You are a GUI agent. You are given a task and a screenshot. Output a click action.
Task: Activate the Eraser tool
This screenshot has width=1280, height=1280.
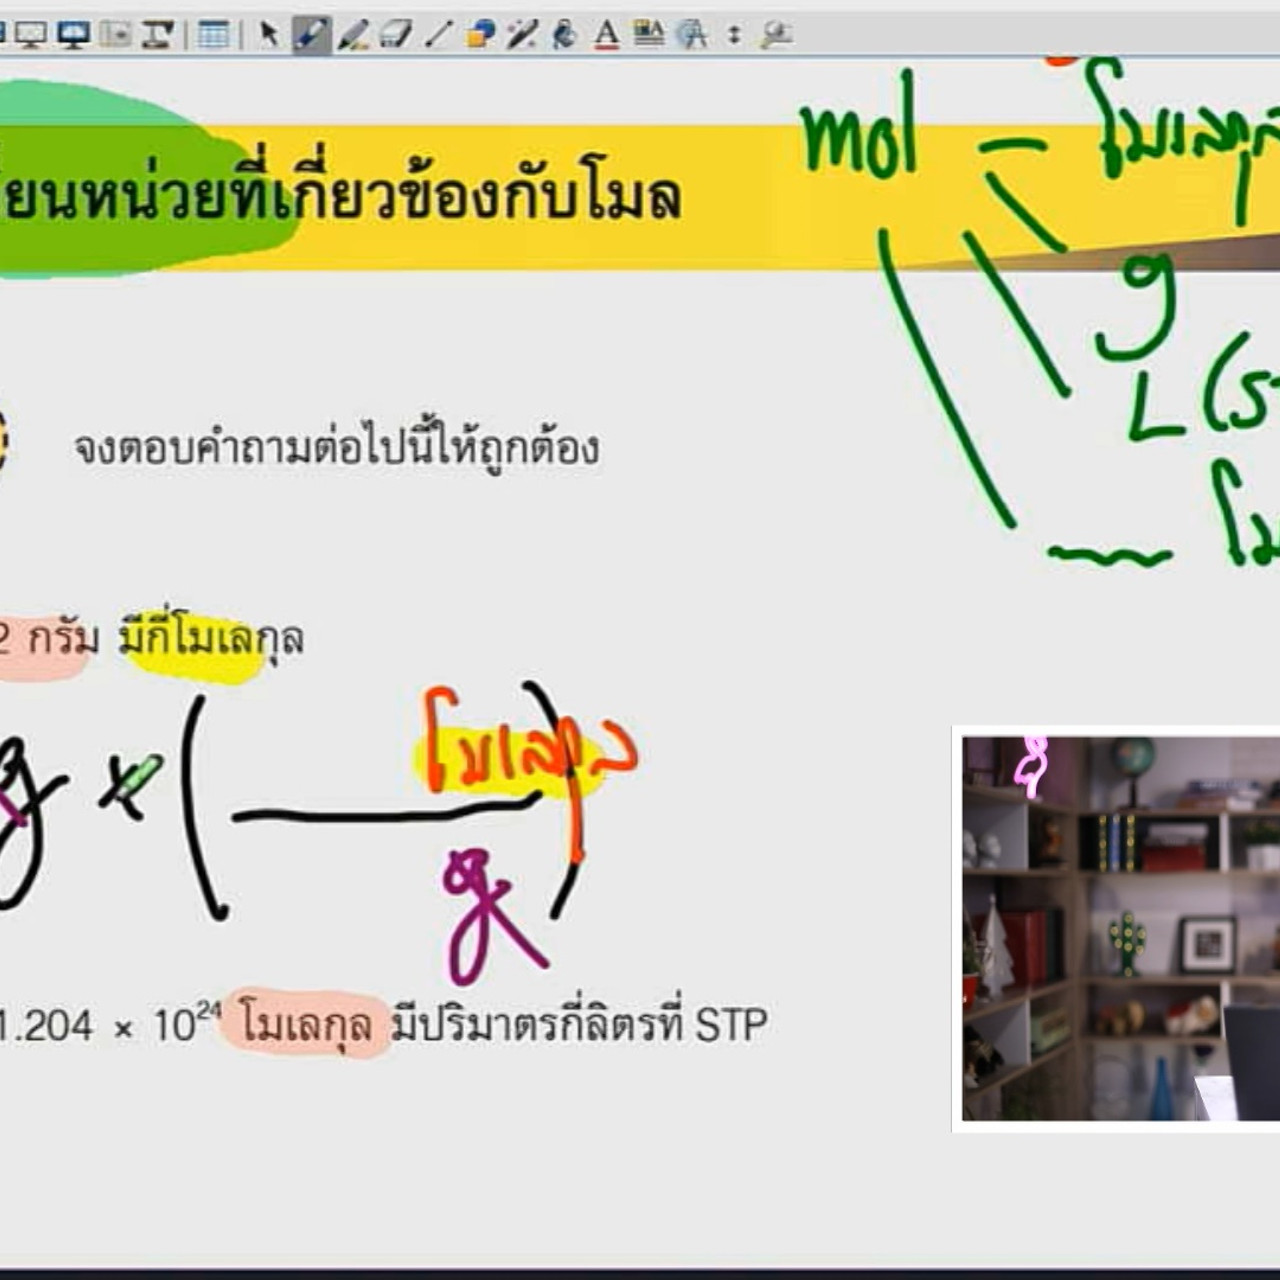(x=395, y=35)
